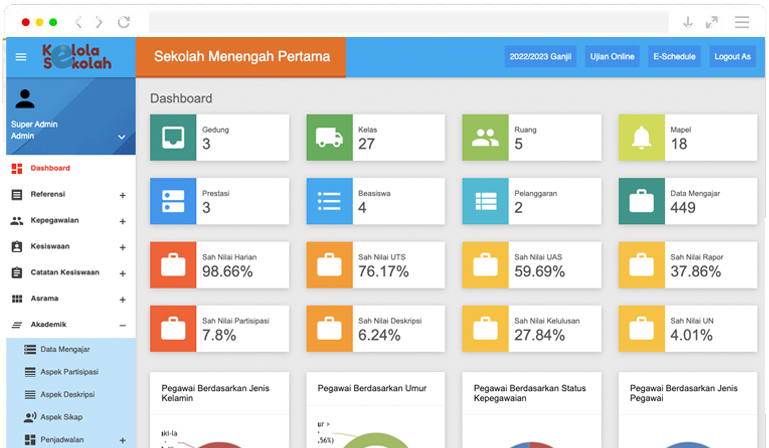Expand Referensi with its plus sign

(x=123, y=195)
